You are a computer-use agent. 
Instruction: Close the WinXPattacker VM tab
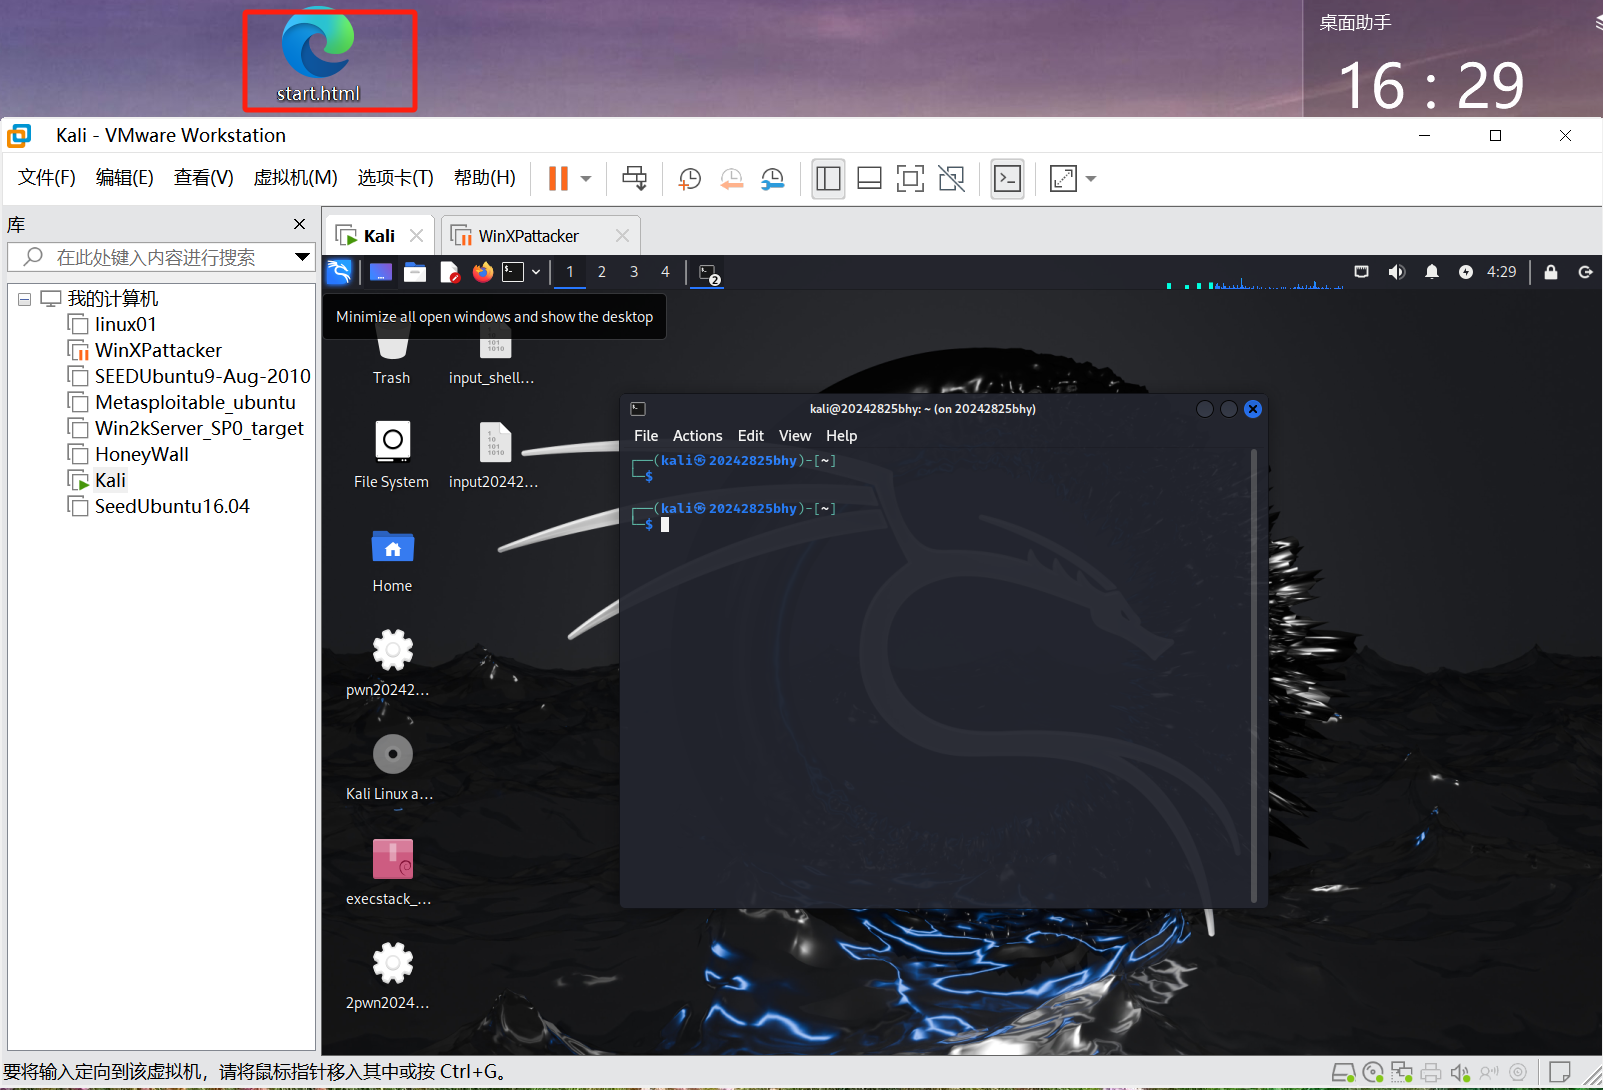pos(622,236)
